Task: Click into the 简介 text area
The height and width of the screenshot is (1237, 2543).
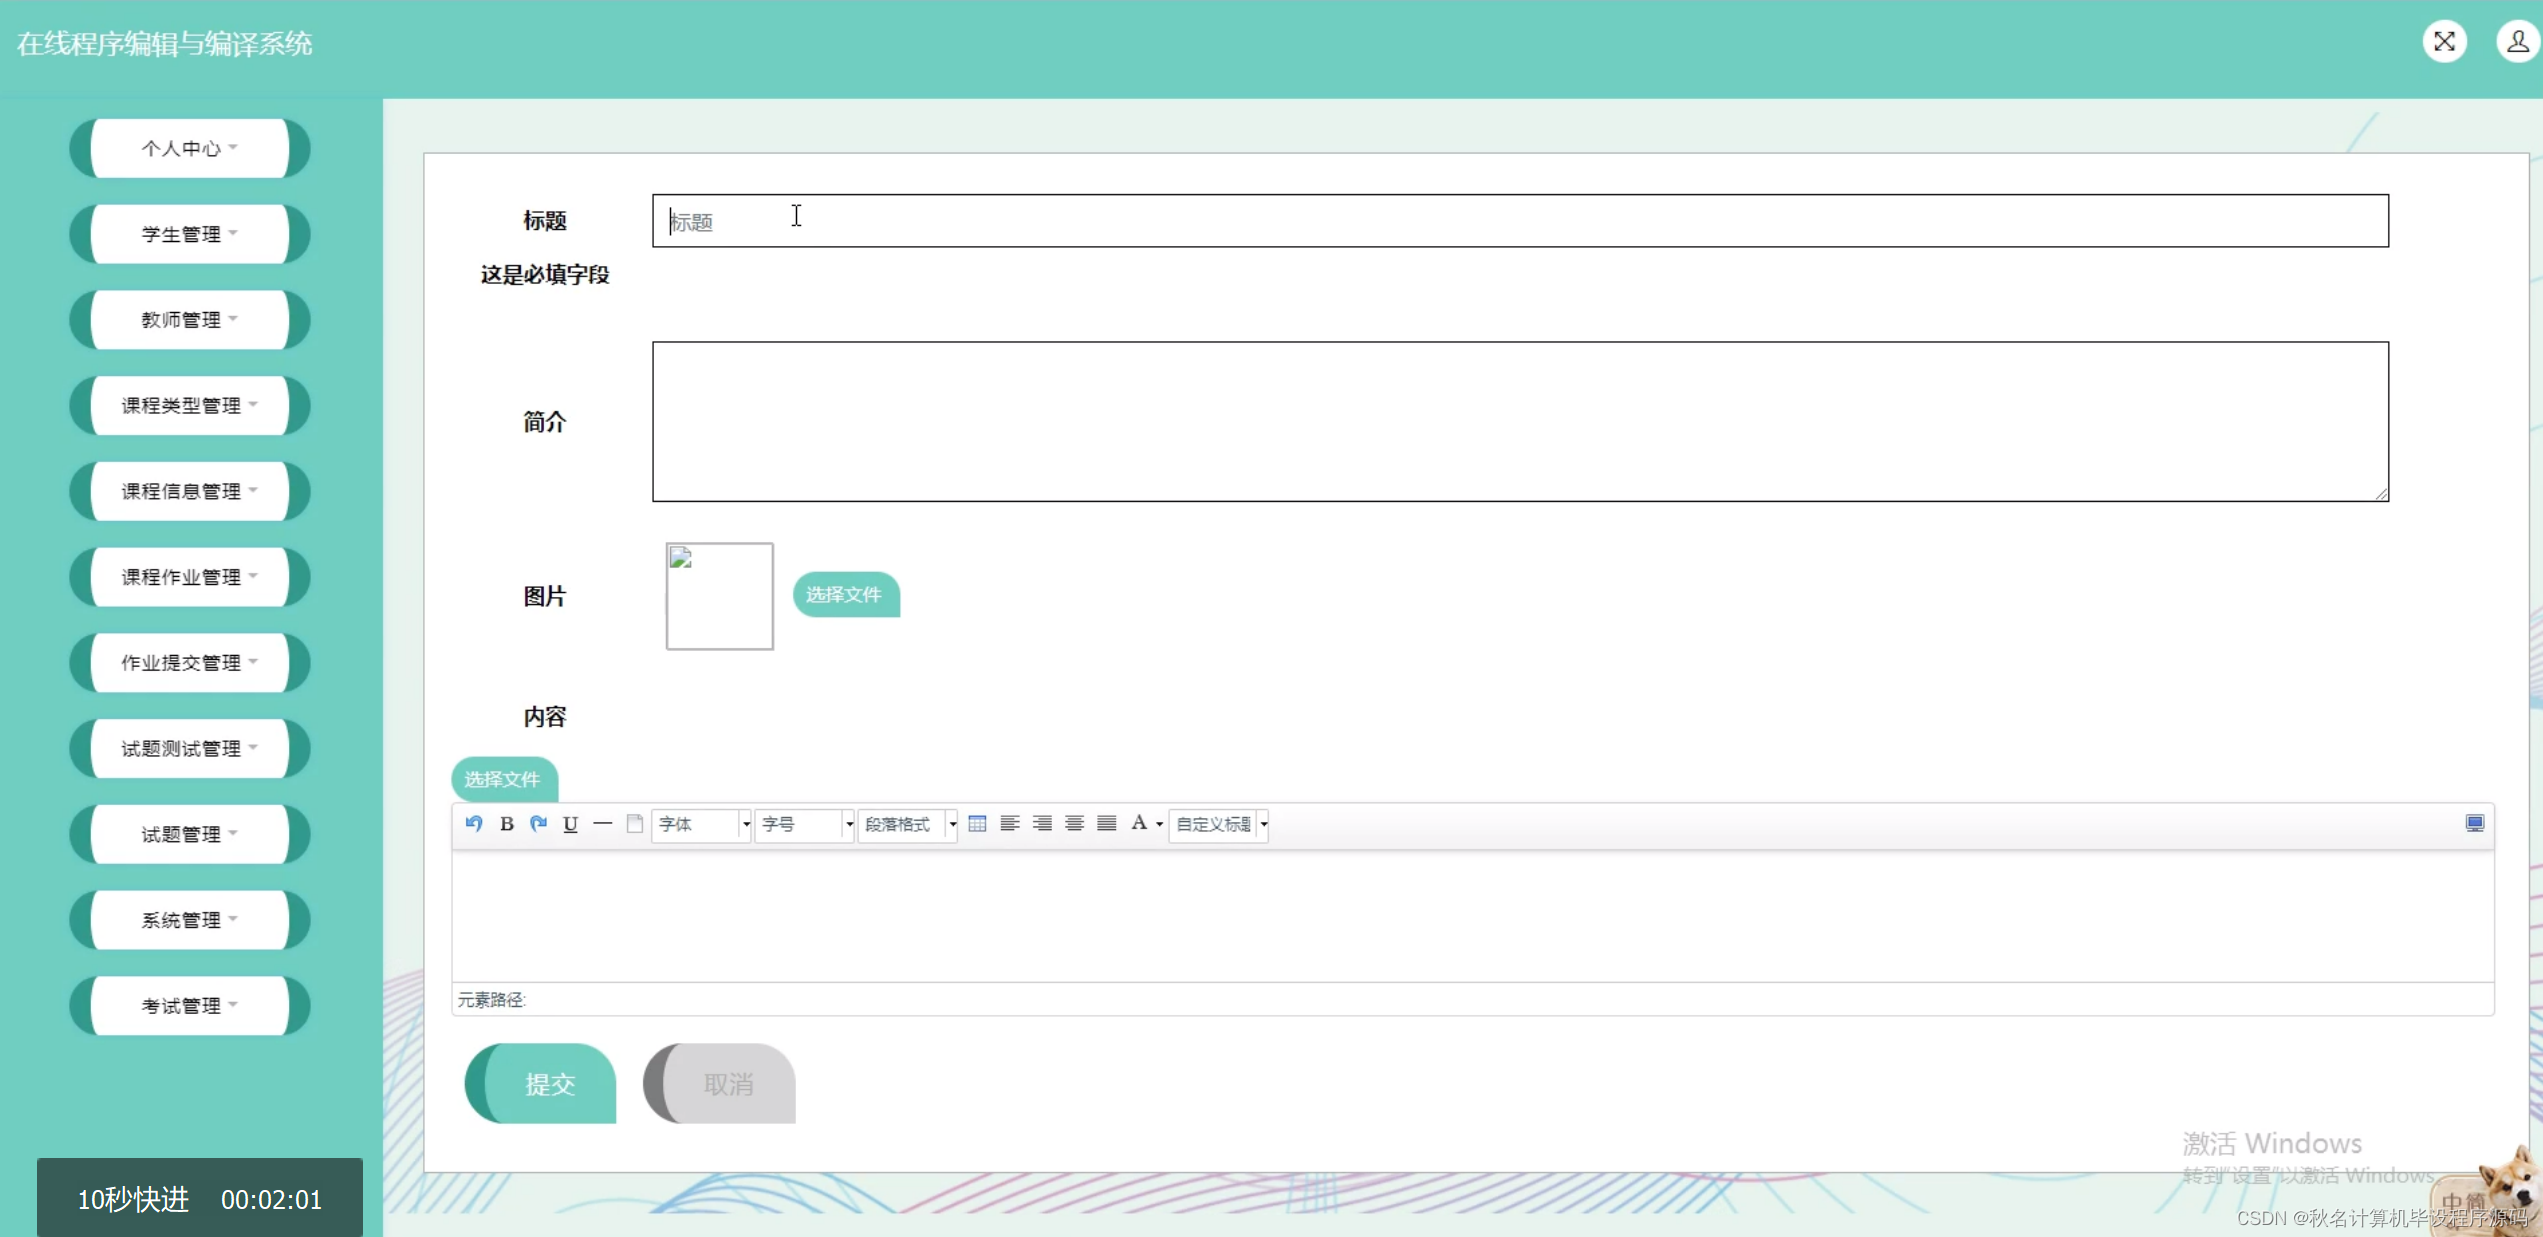Action: tap(1519, 421)
